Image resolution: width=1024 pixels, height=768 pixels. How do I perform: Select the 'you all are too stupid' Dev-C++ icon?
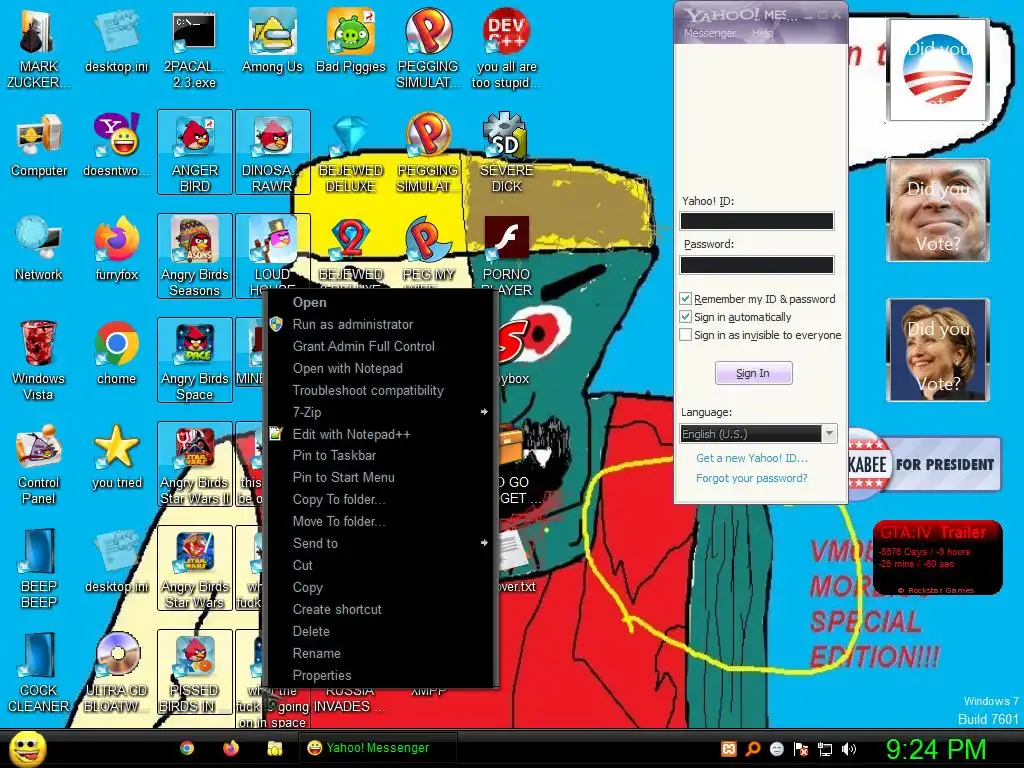coord(506,50)
